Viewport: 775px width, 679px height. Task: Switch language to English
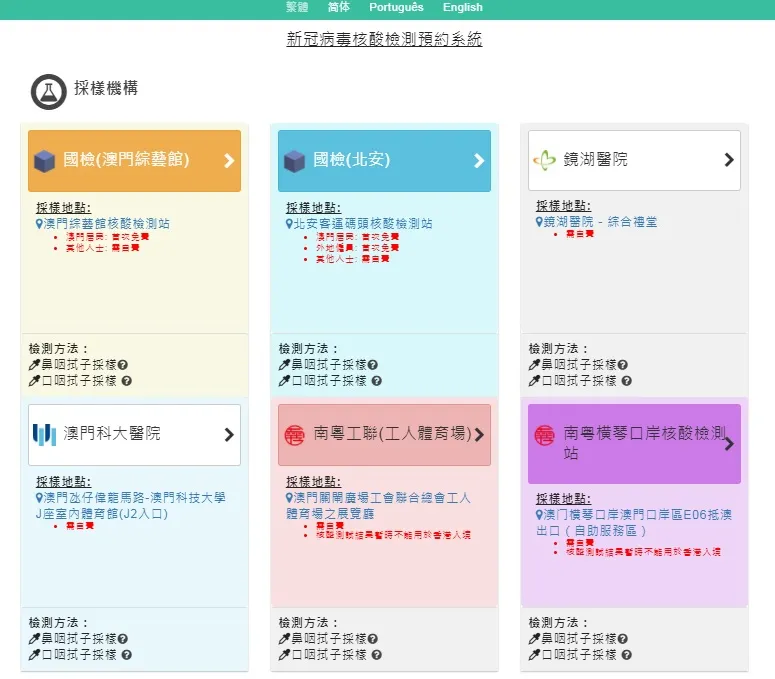point(463,7)
